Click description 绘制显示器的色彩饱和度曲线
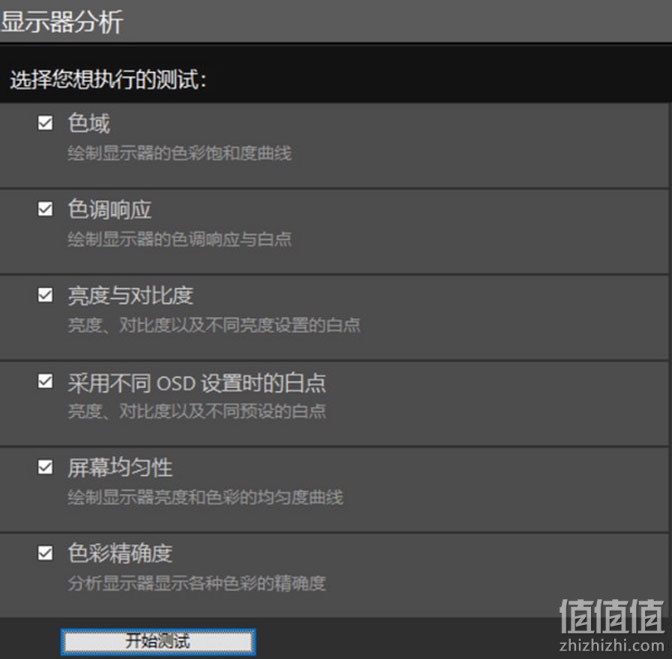 click(x=180, y=153)
